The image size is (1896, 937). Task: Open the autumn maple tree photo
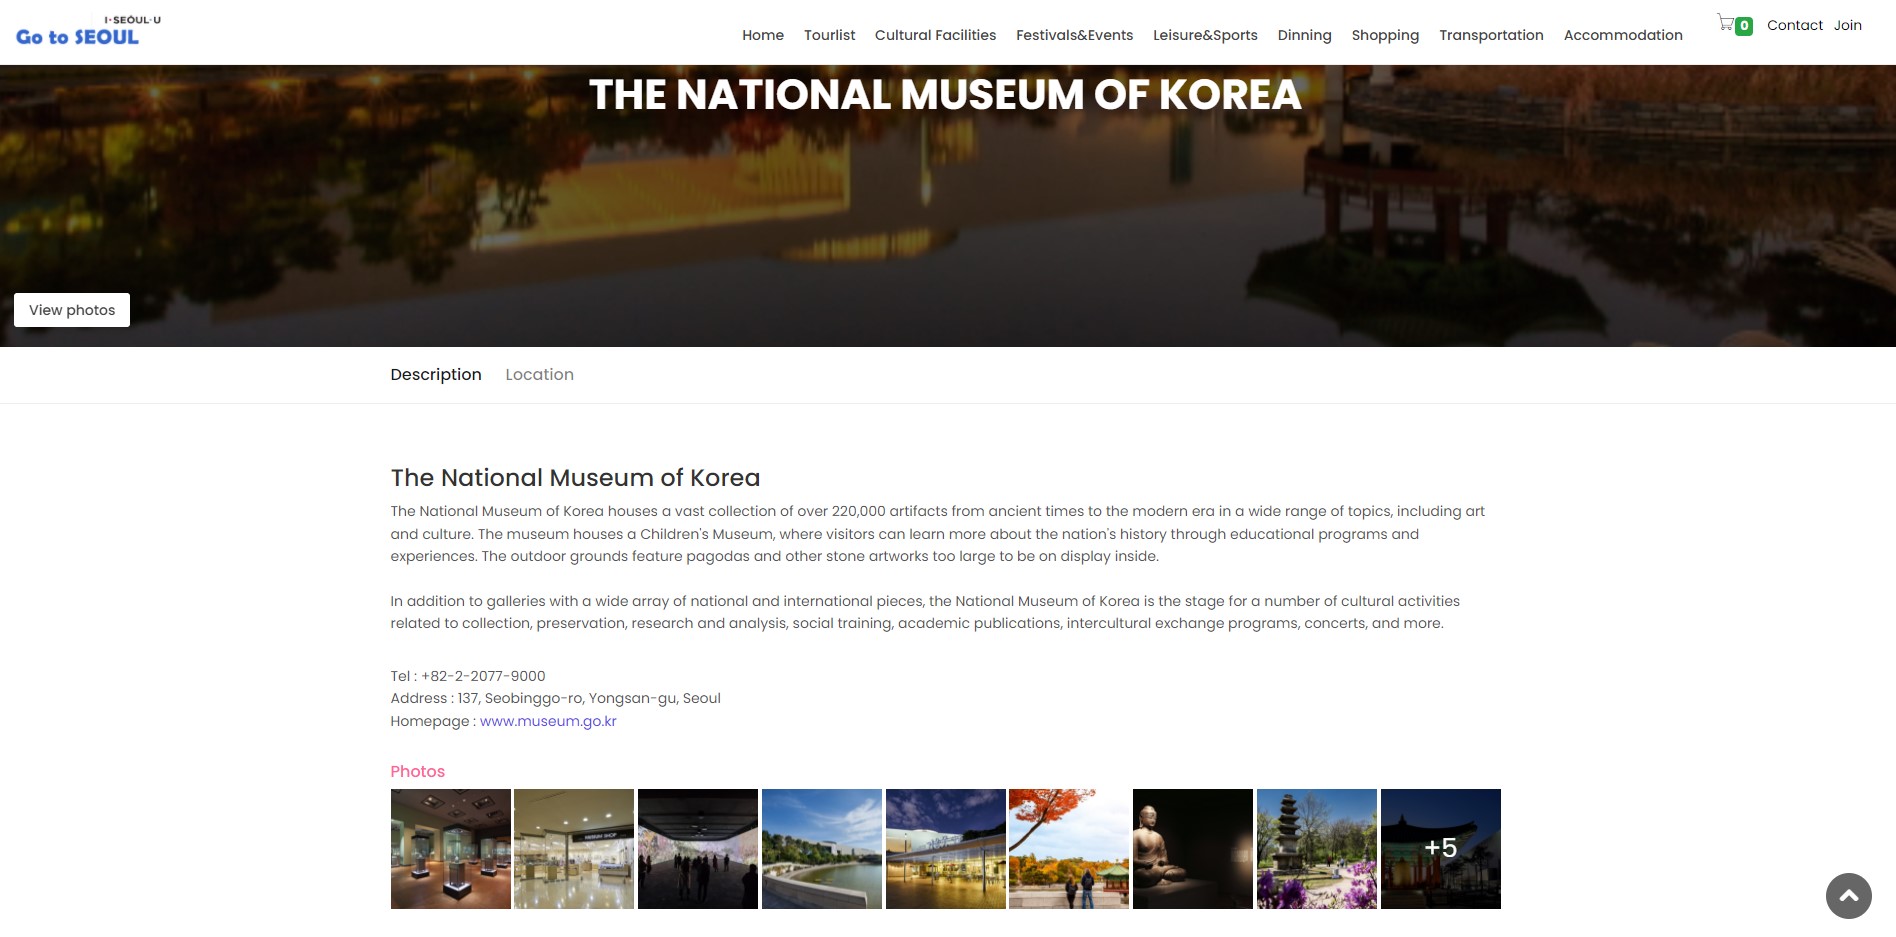pos(1069,849)
